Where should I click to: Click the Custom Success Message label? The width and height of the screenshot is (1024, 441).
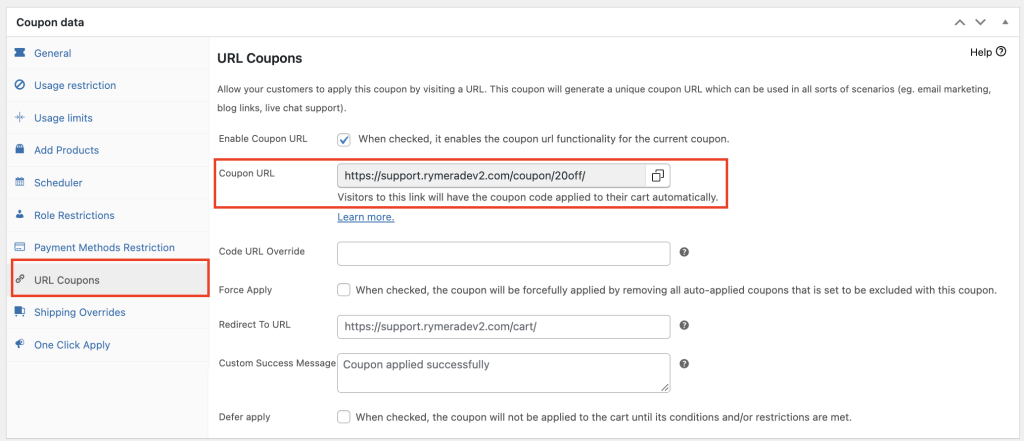[277, 363]
